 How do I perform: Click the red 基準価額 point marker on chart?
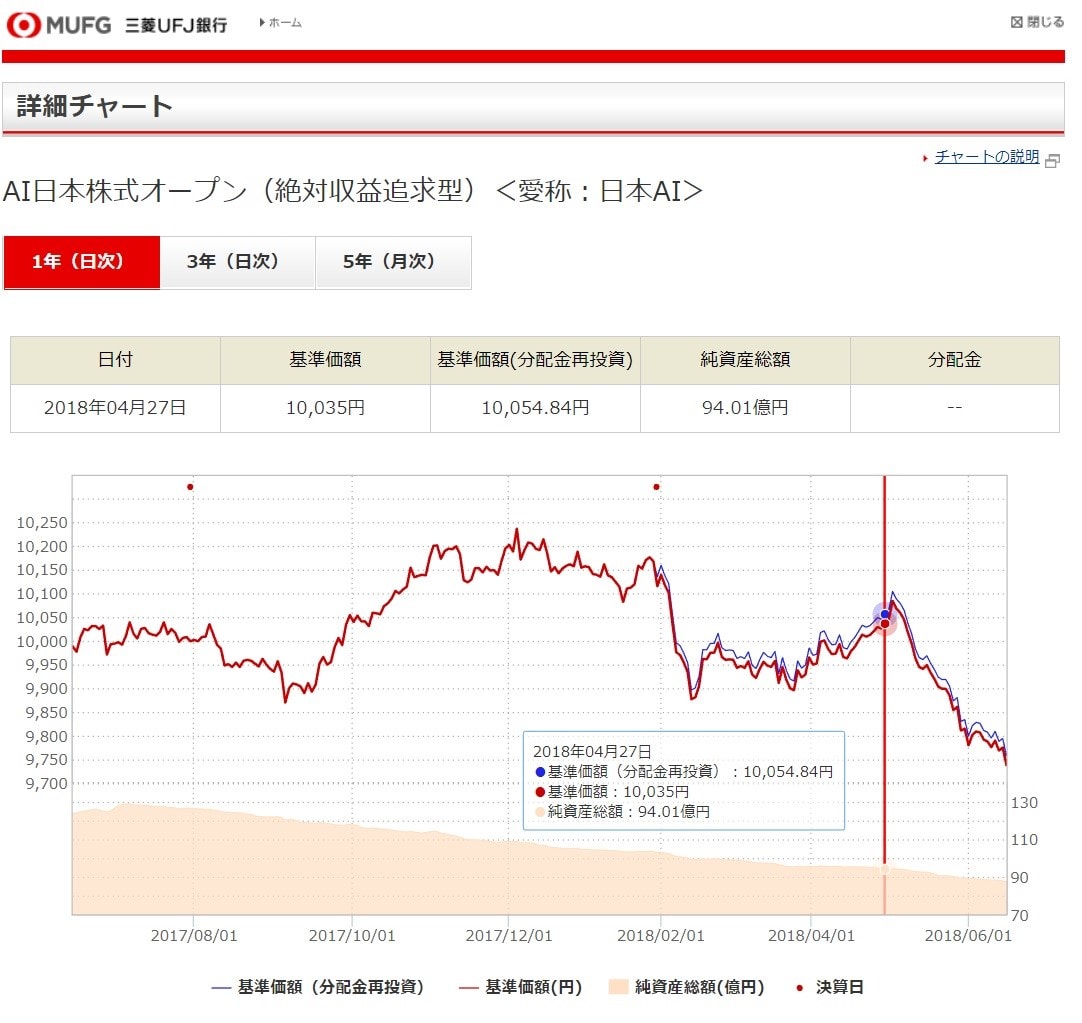pyautogui.click(x=884, y=625)
